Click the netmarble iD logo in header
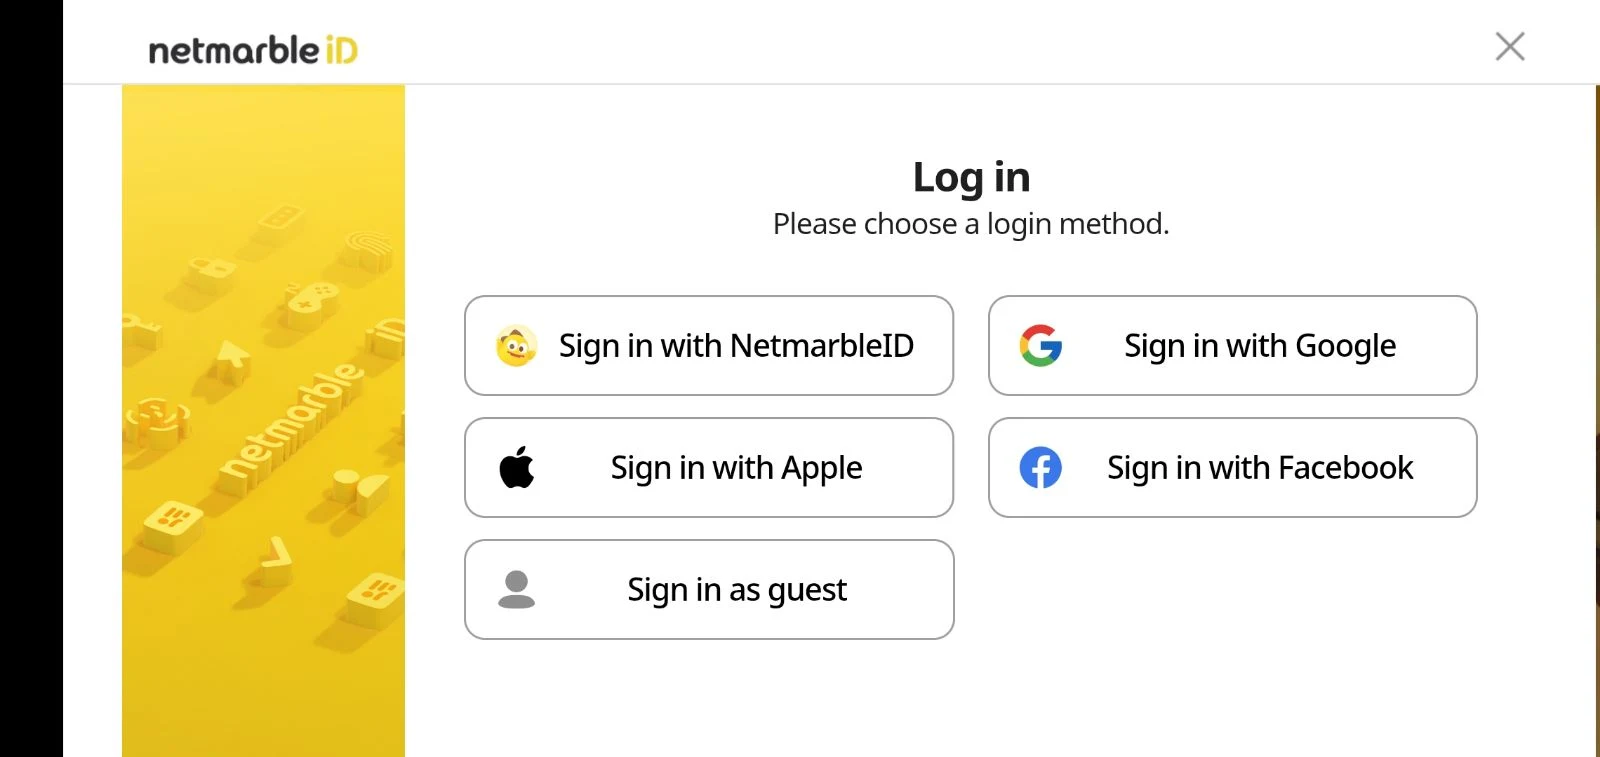 252,49
